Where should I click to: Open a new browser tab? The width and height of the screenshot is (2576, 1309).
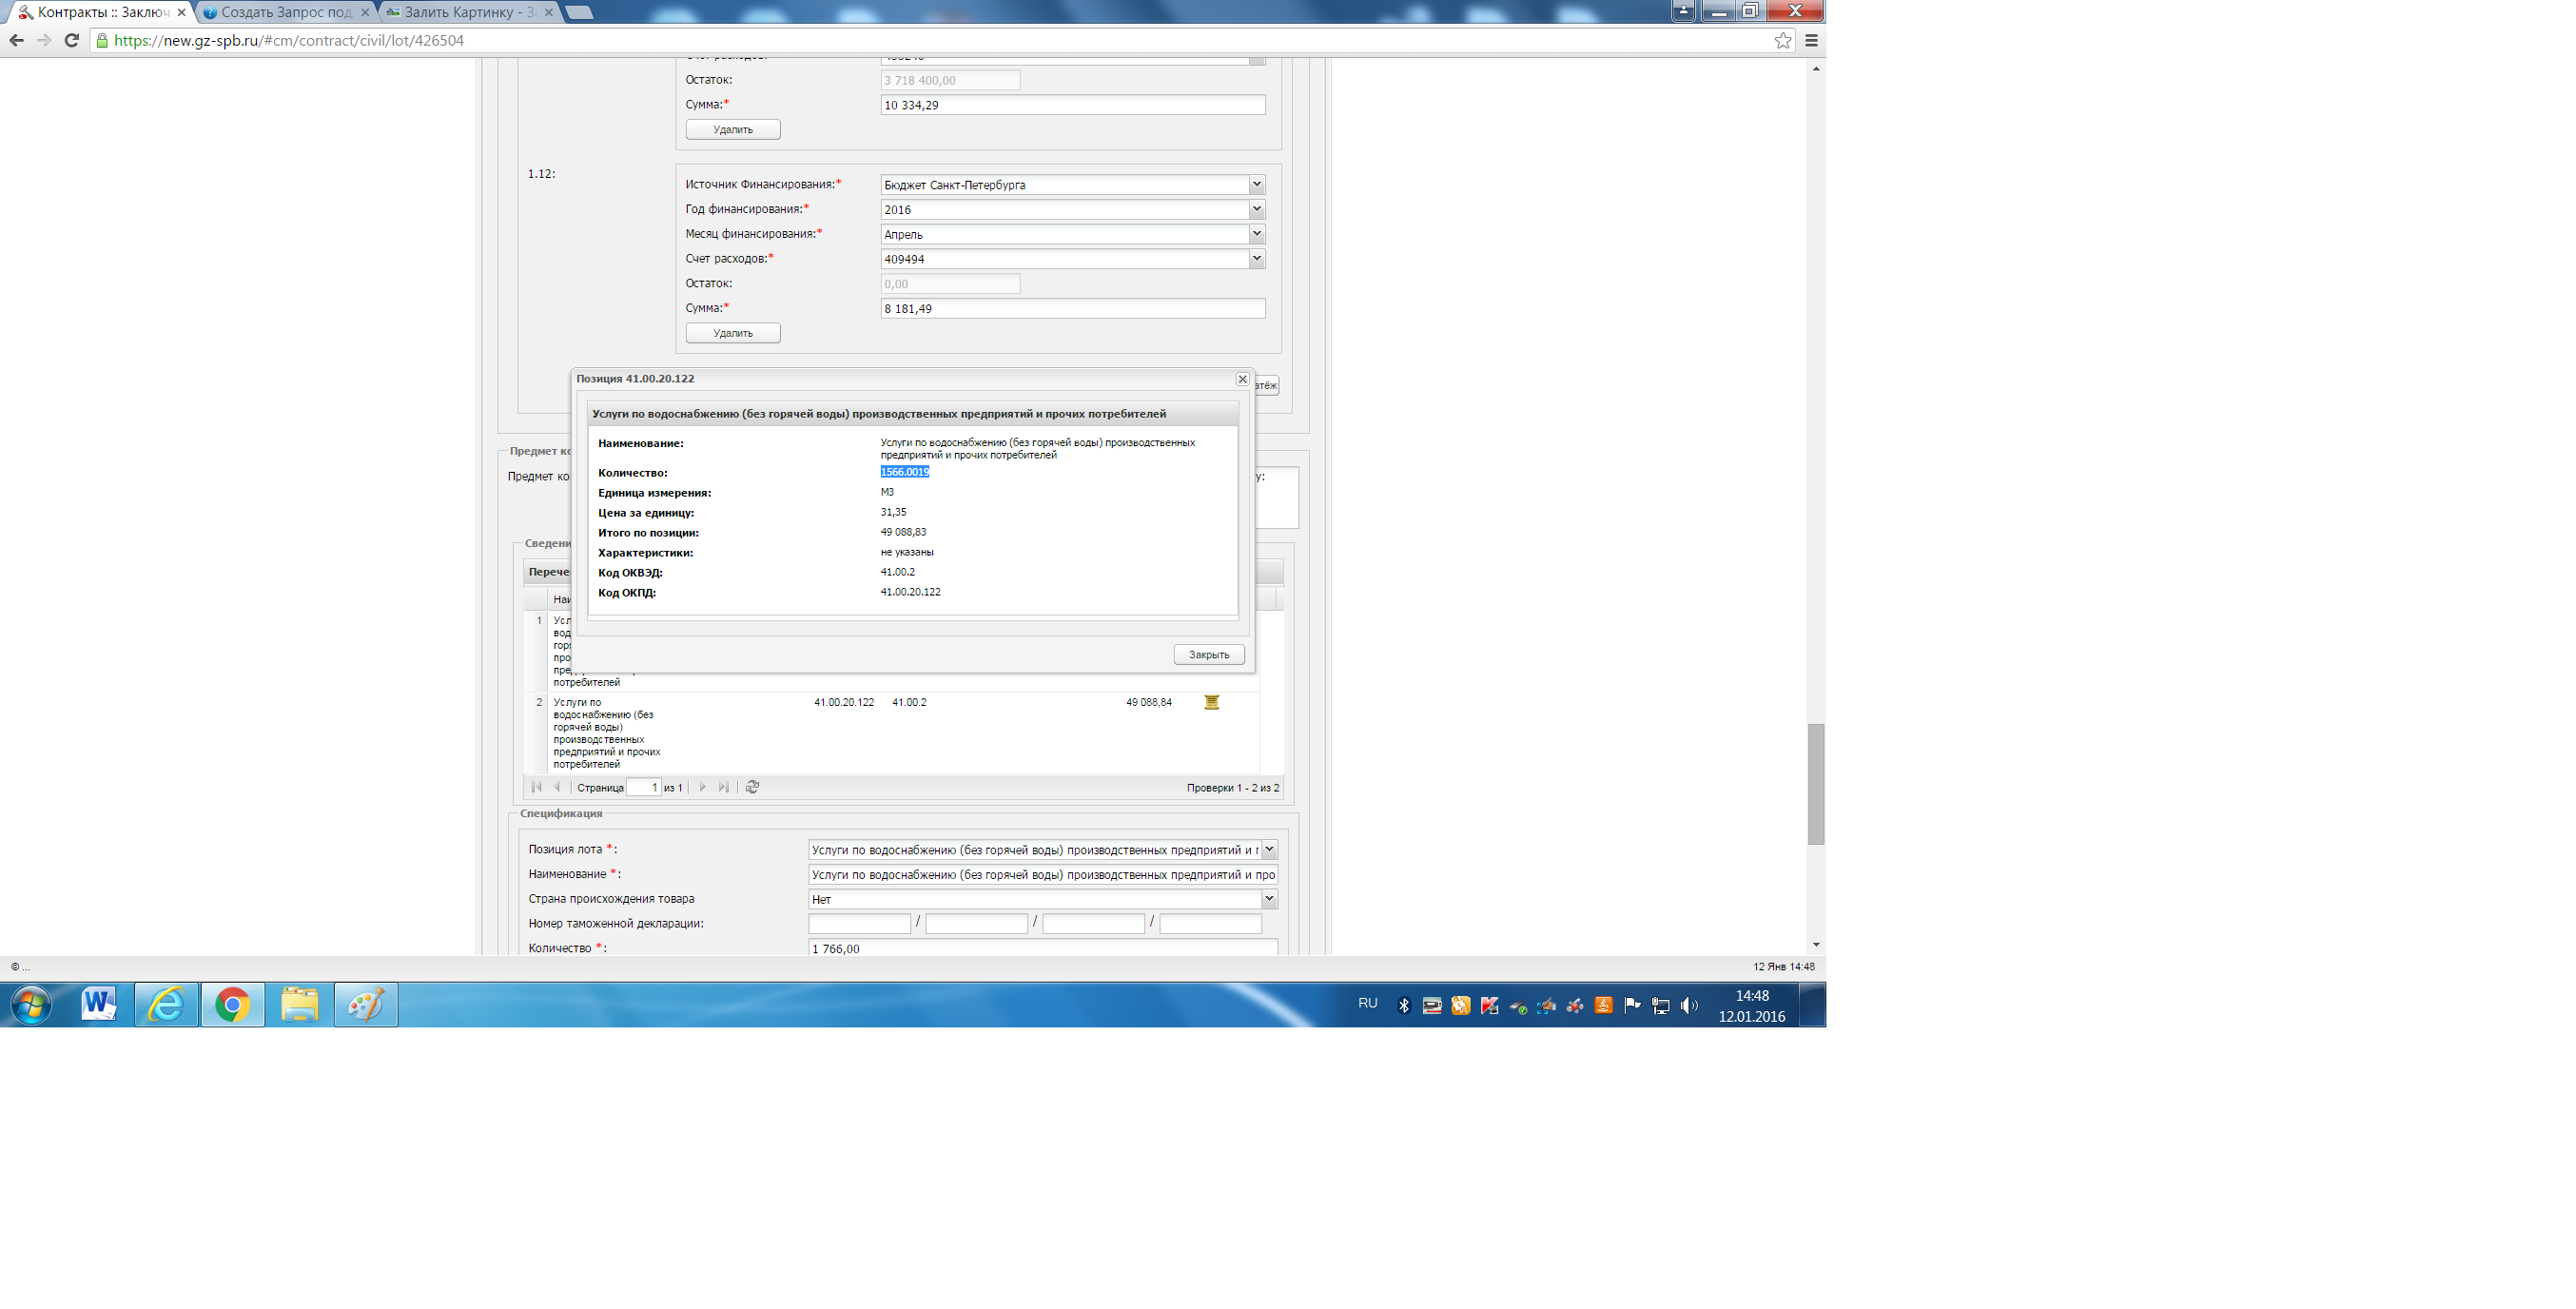[579, 12]
